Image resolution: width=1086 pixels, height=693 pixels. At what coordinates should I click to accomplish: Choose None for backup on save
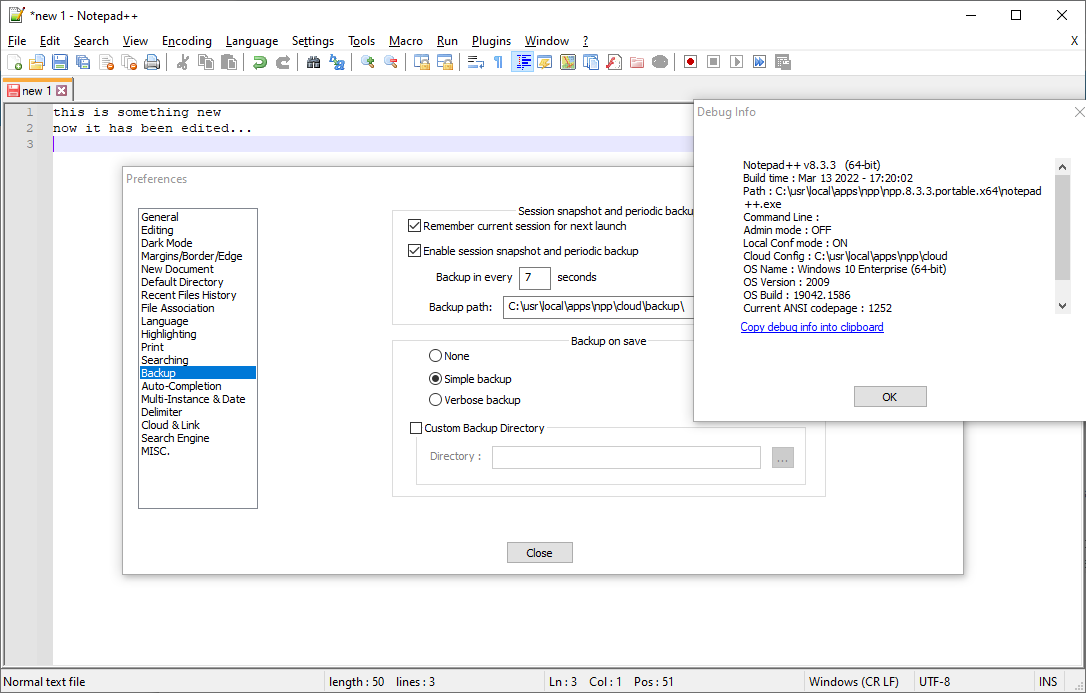coord(435,356)
